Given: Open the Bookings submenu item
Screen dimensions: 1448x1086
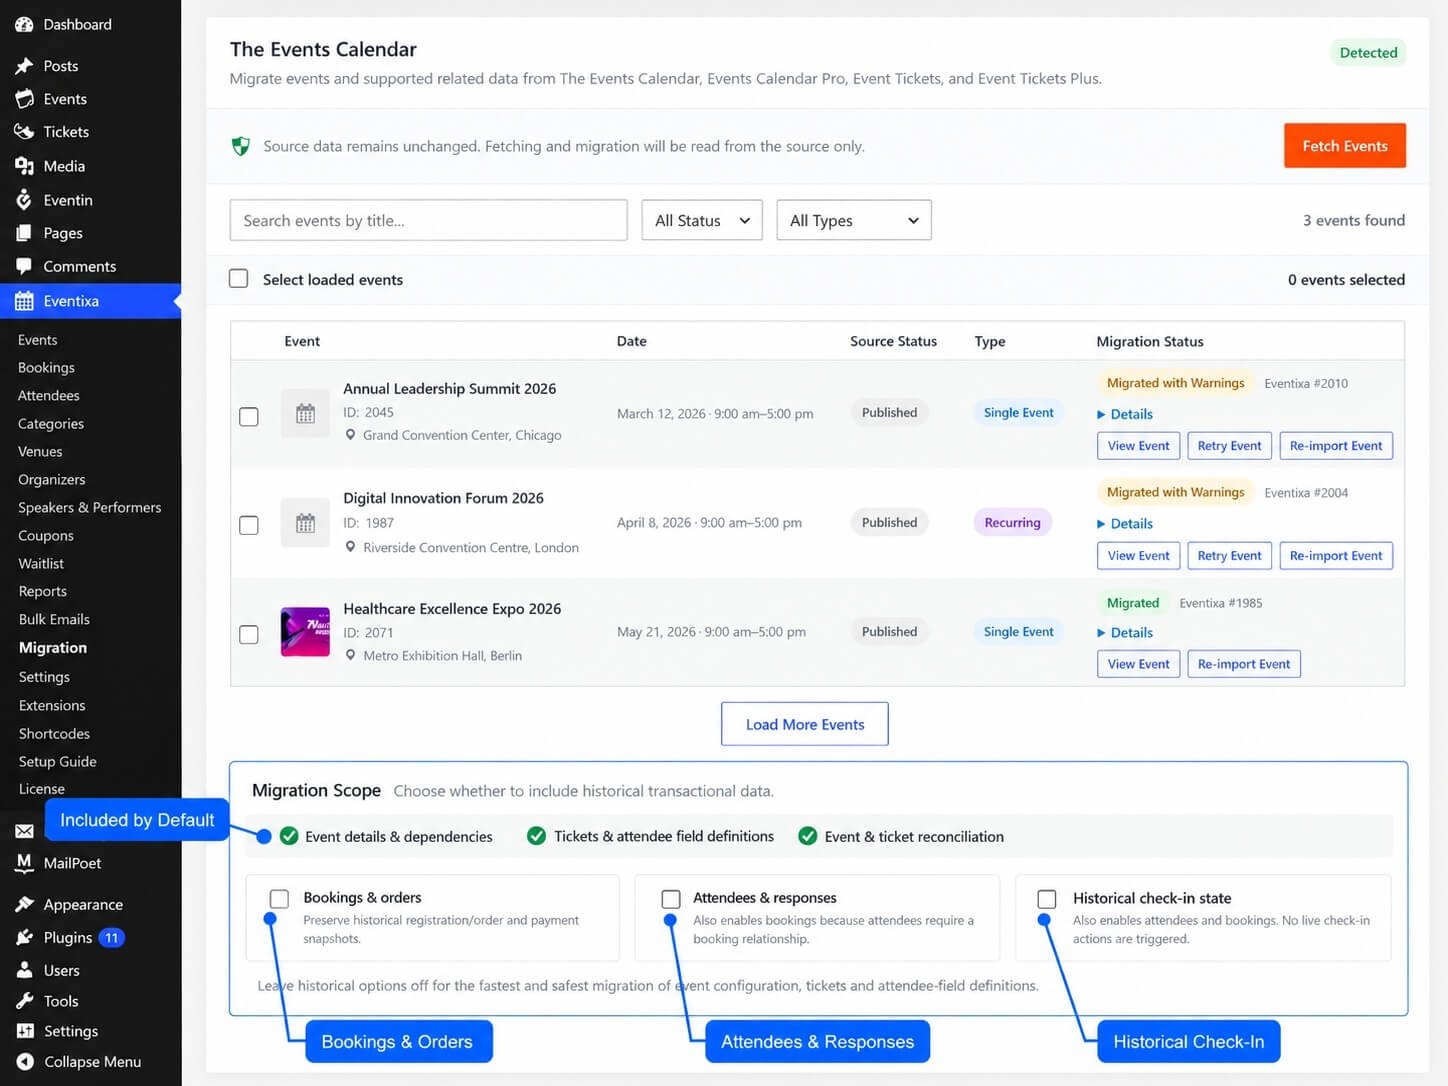Looking at the screenshot, I should point(46,368).
